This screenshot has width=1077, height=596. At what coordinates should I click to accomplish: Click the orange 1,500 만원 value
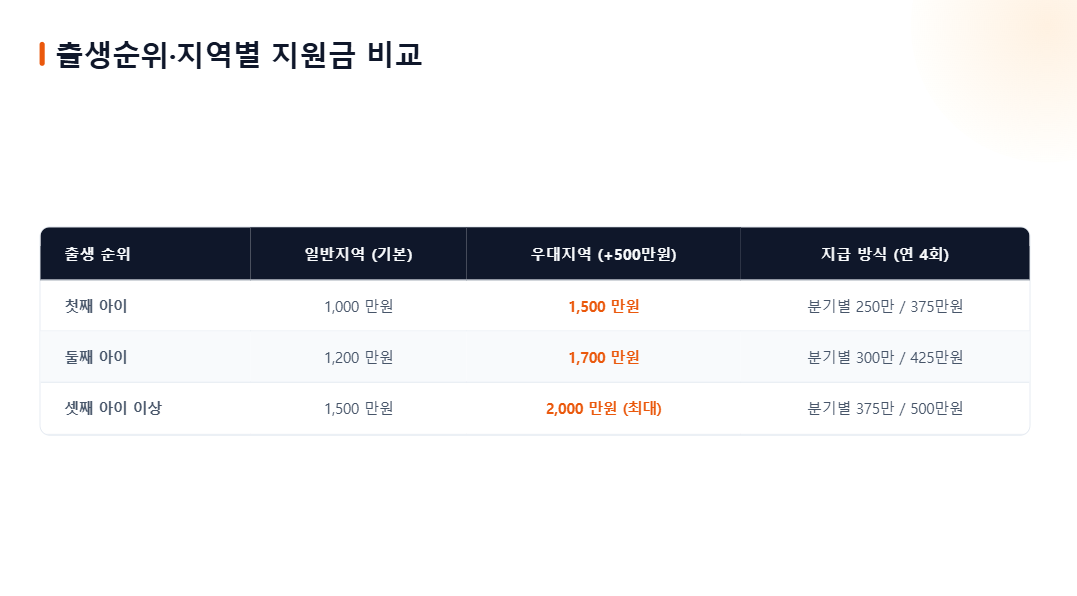tap(604, 306)
